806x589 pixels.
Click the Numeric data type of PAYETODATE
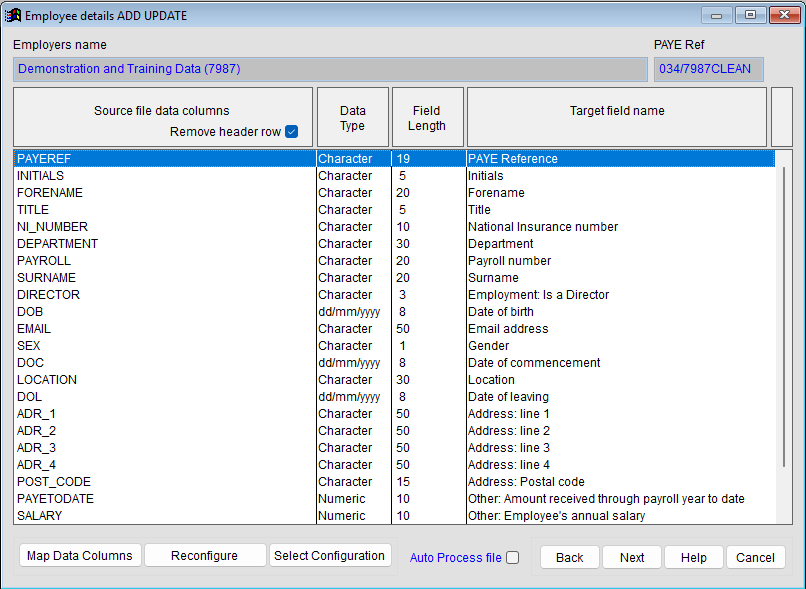(342, 498)
